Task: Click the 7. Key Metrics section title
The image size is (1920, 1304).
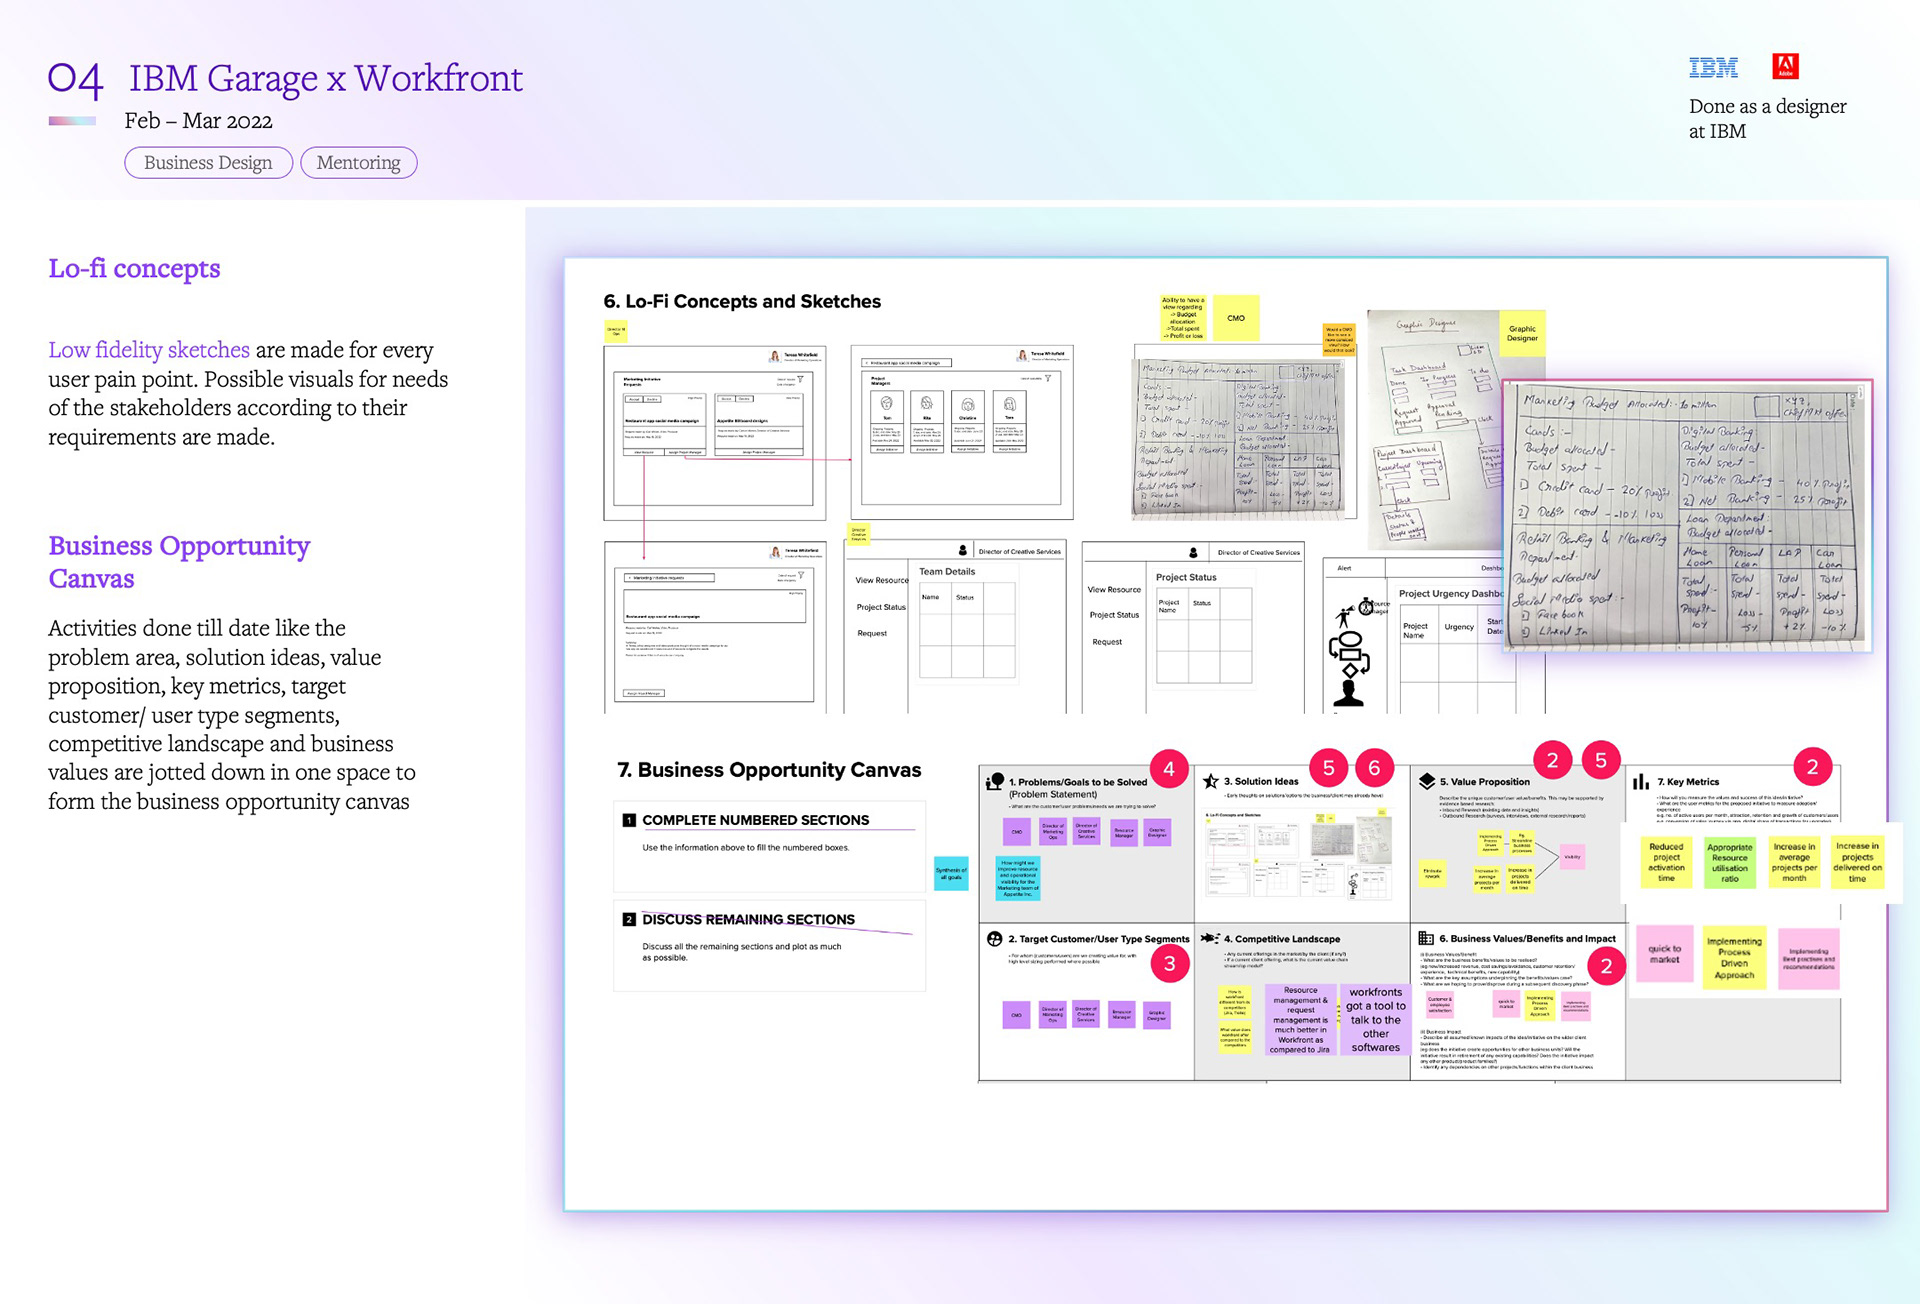Action: pos(1688,782)
